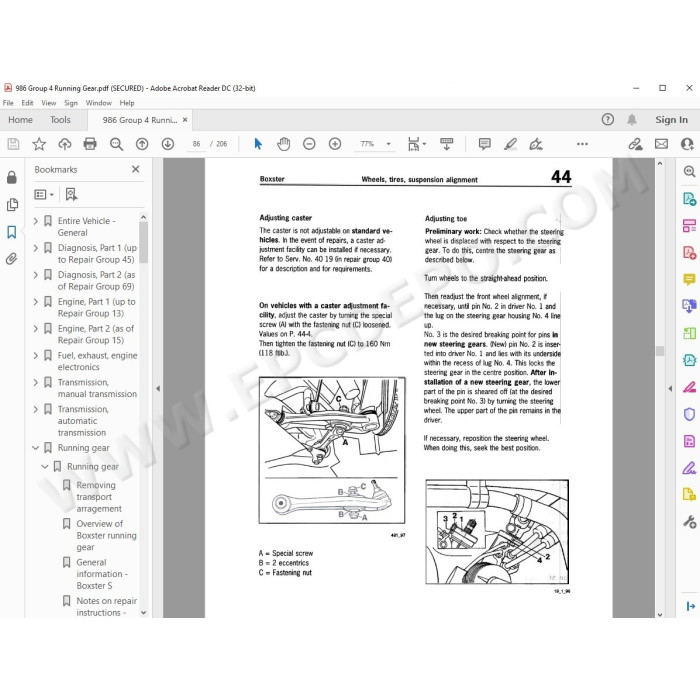Screen dimensions: 700x700
Task: Open the notifications bell
Action: coord(632,119)
